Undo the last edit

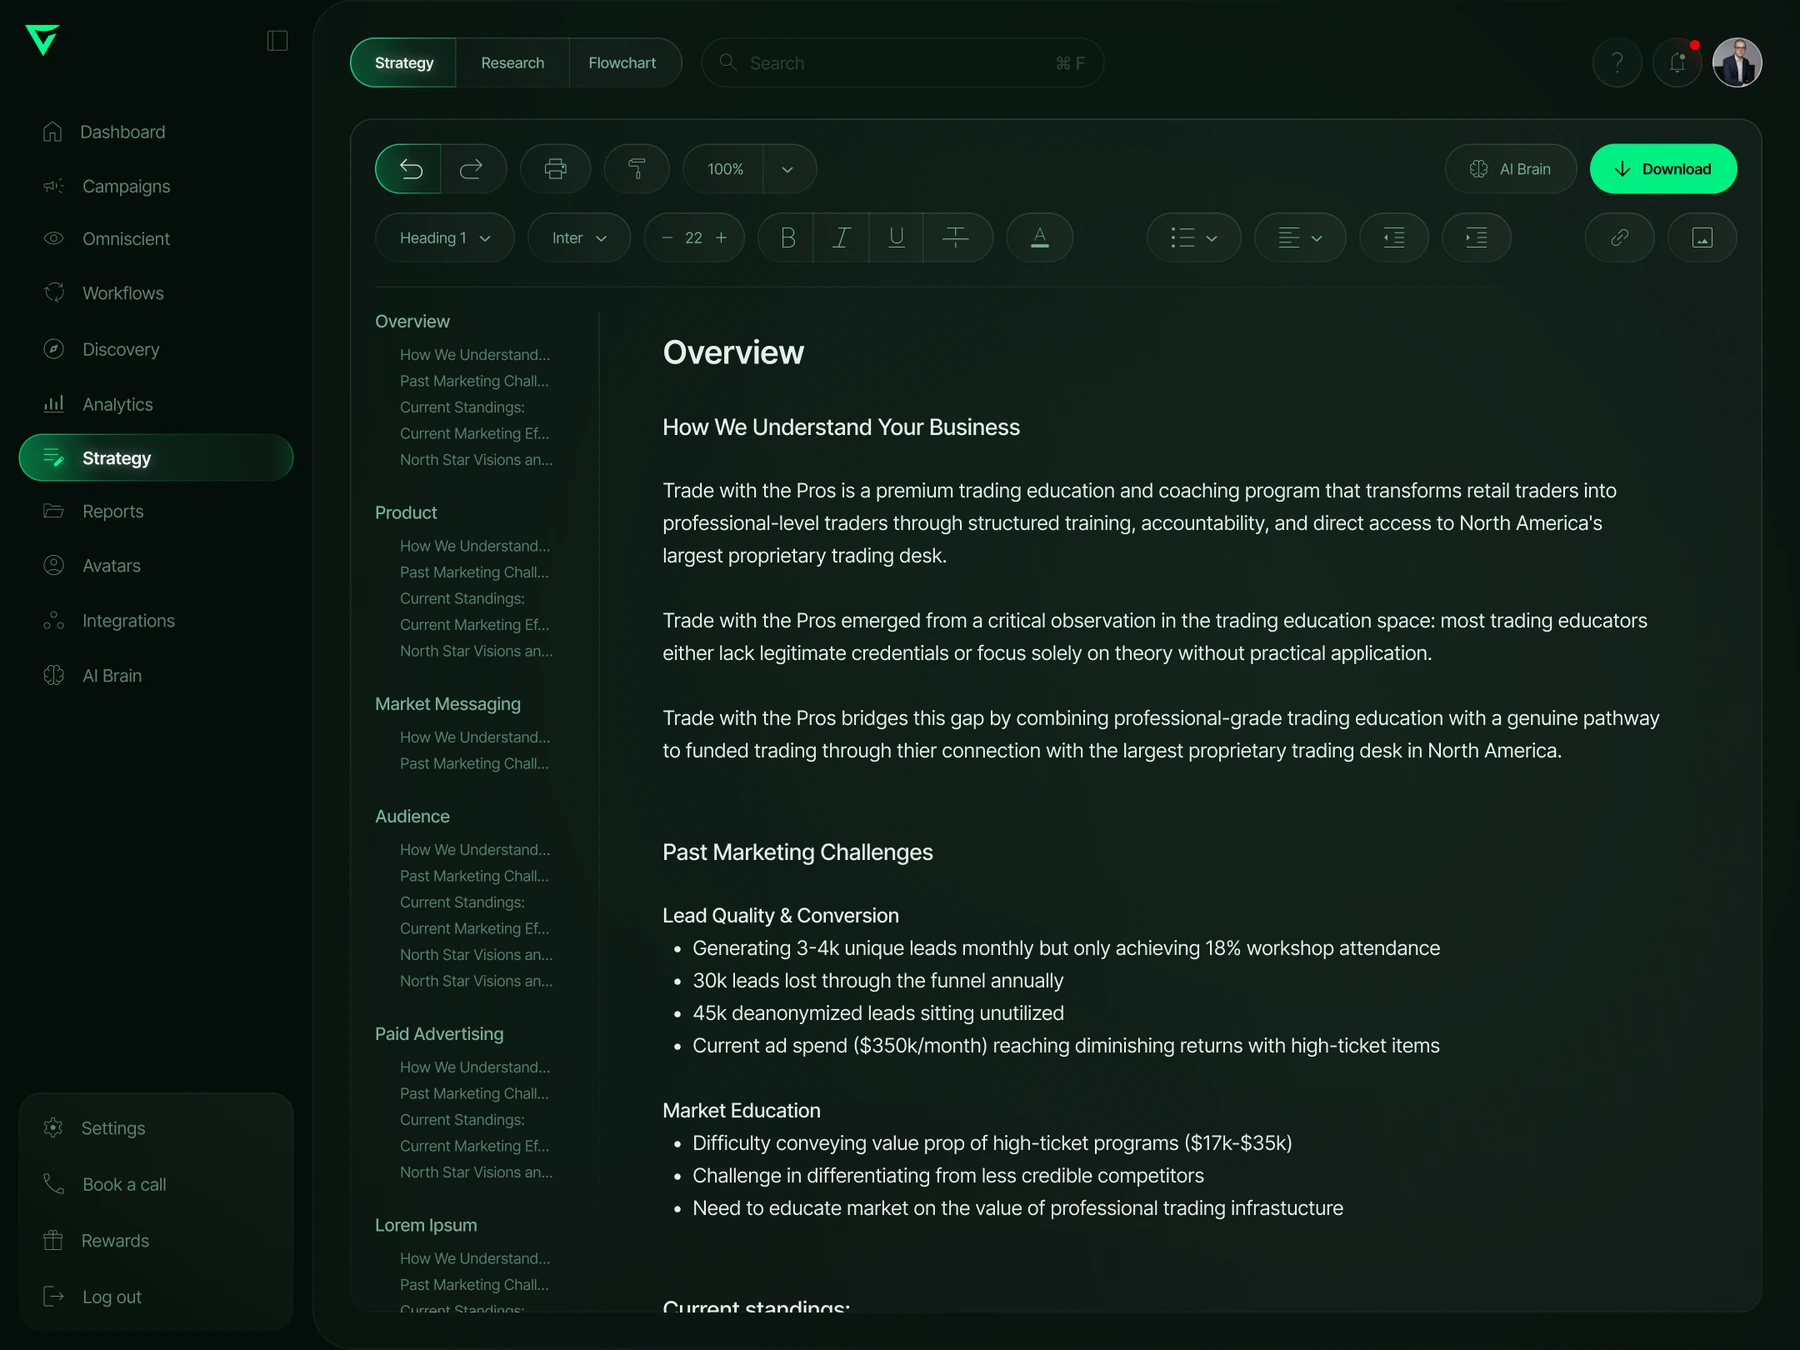[409, 169]
